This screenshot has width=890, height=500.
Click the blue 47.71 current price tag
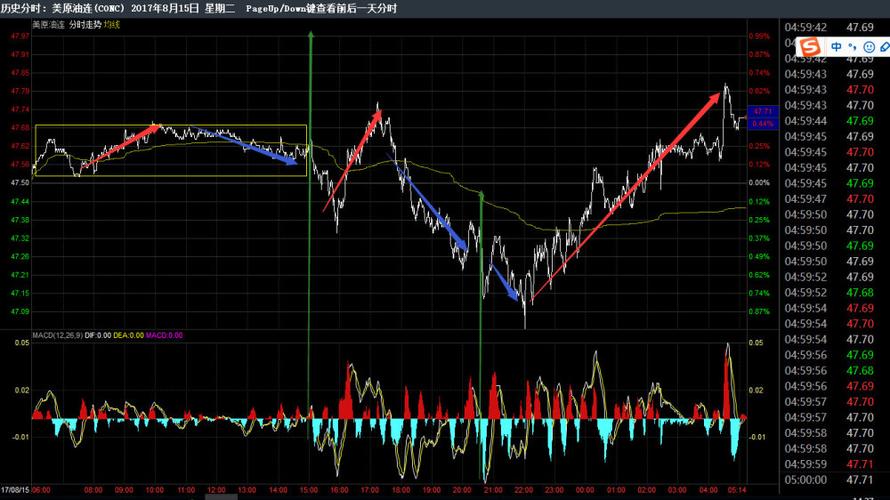[762, 111]
